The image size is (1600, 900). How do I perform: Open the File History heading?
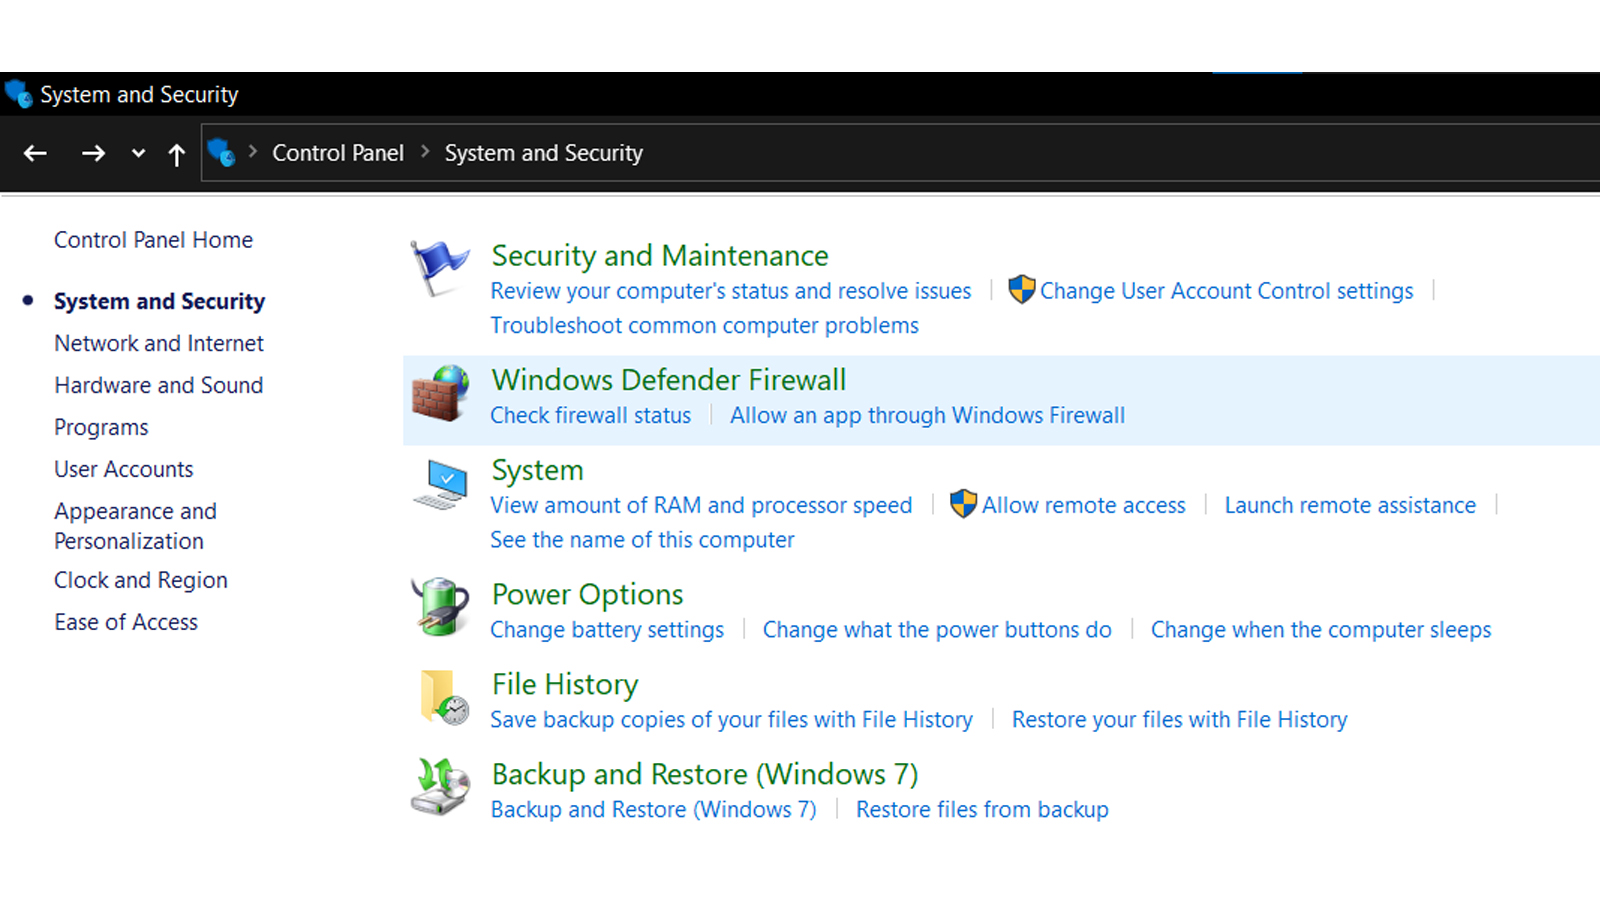click(565, 685)
